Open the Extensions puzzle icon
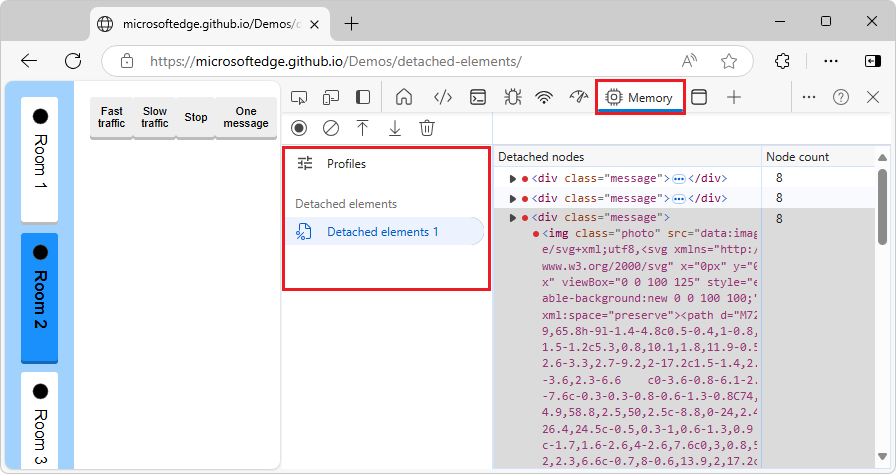 (782, 61)
